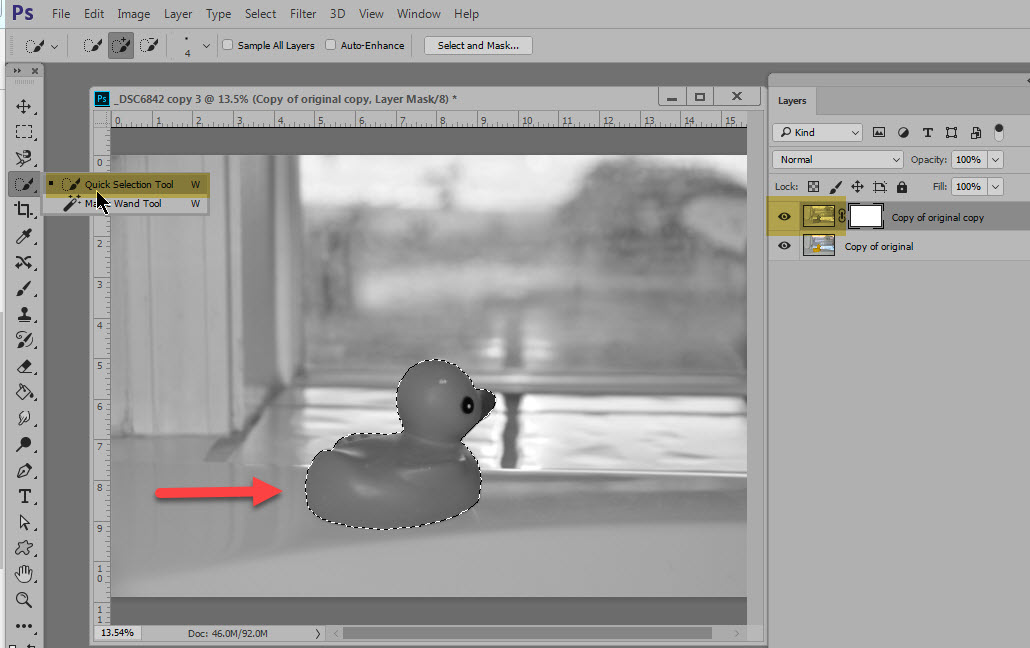The image size is (1030, 648).
Task: Expand the document status bar arrow
Action: 317,634
